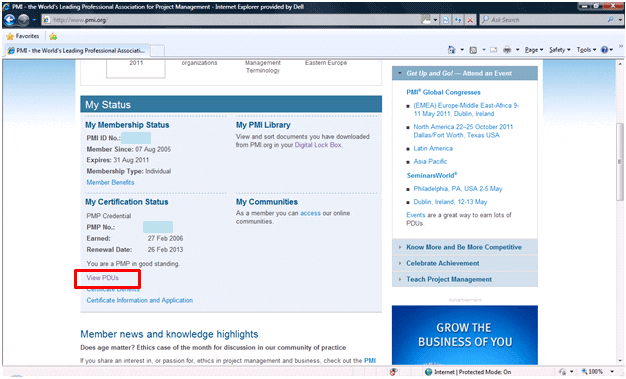Open the Home button dropdown arrow

point(462,50)
